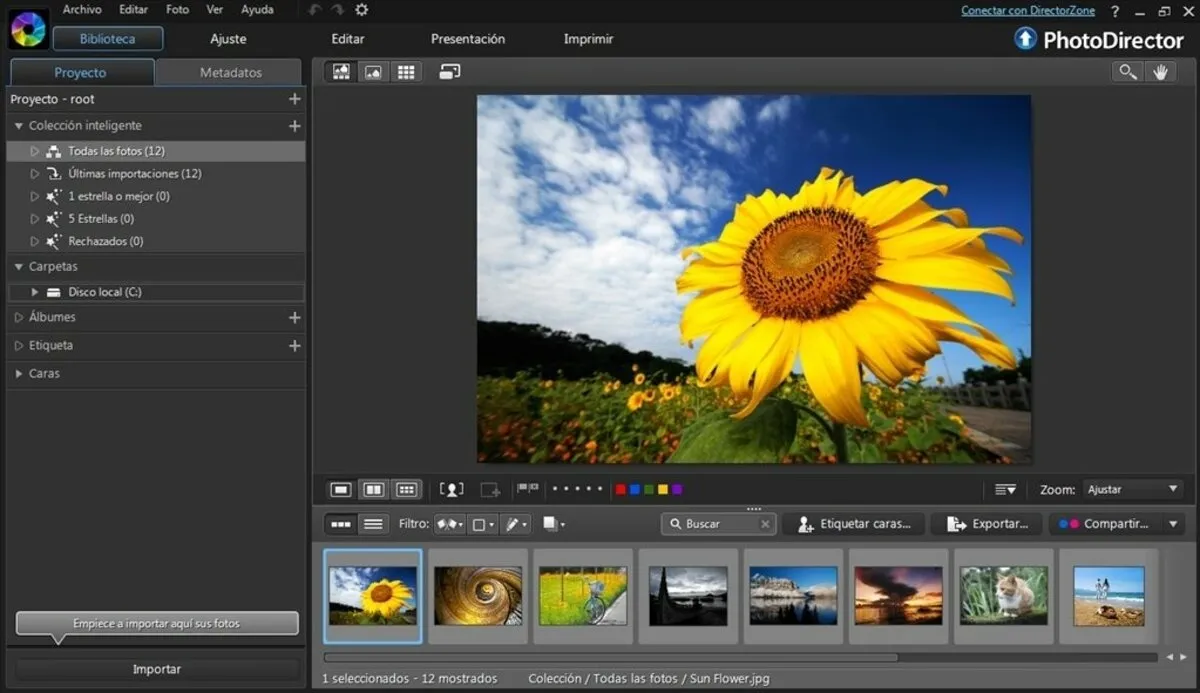Click the Importar button
The height and width of the screenshot is (693, 1200).
tap(156, 668)
